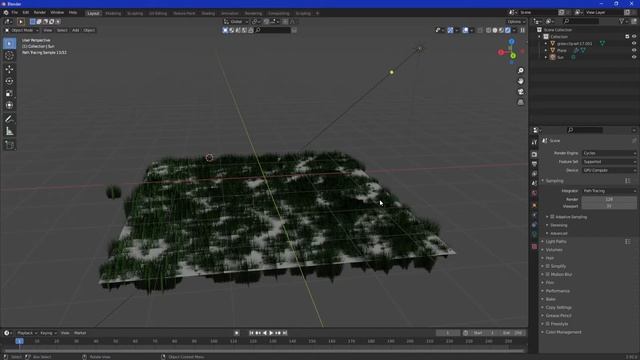Open the File menu
The height and width of the screenshot is (360, 640).
pos(15,13)
